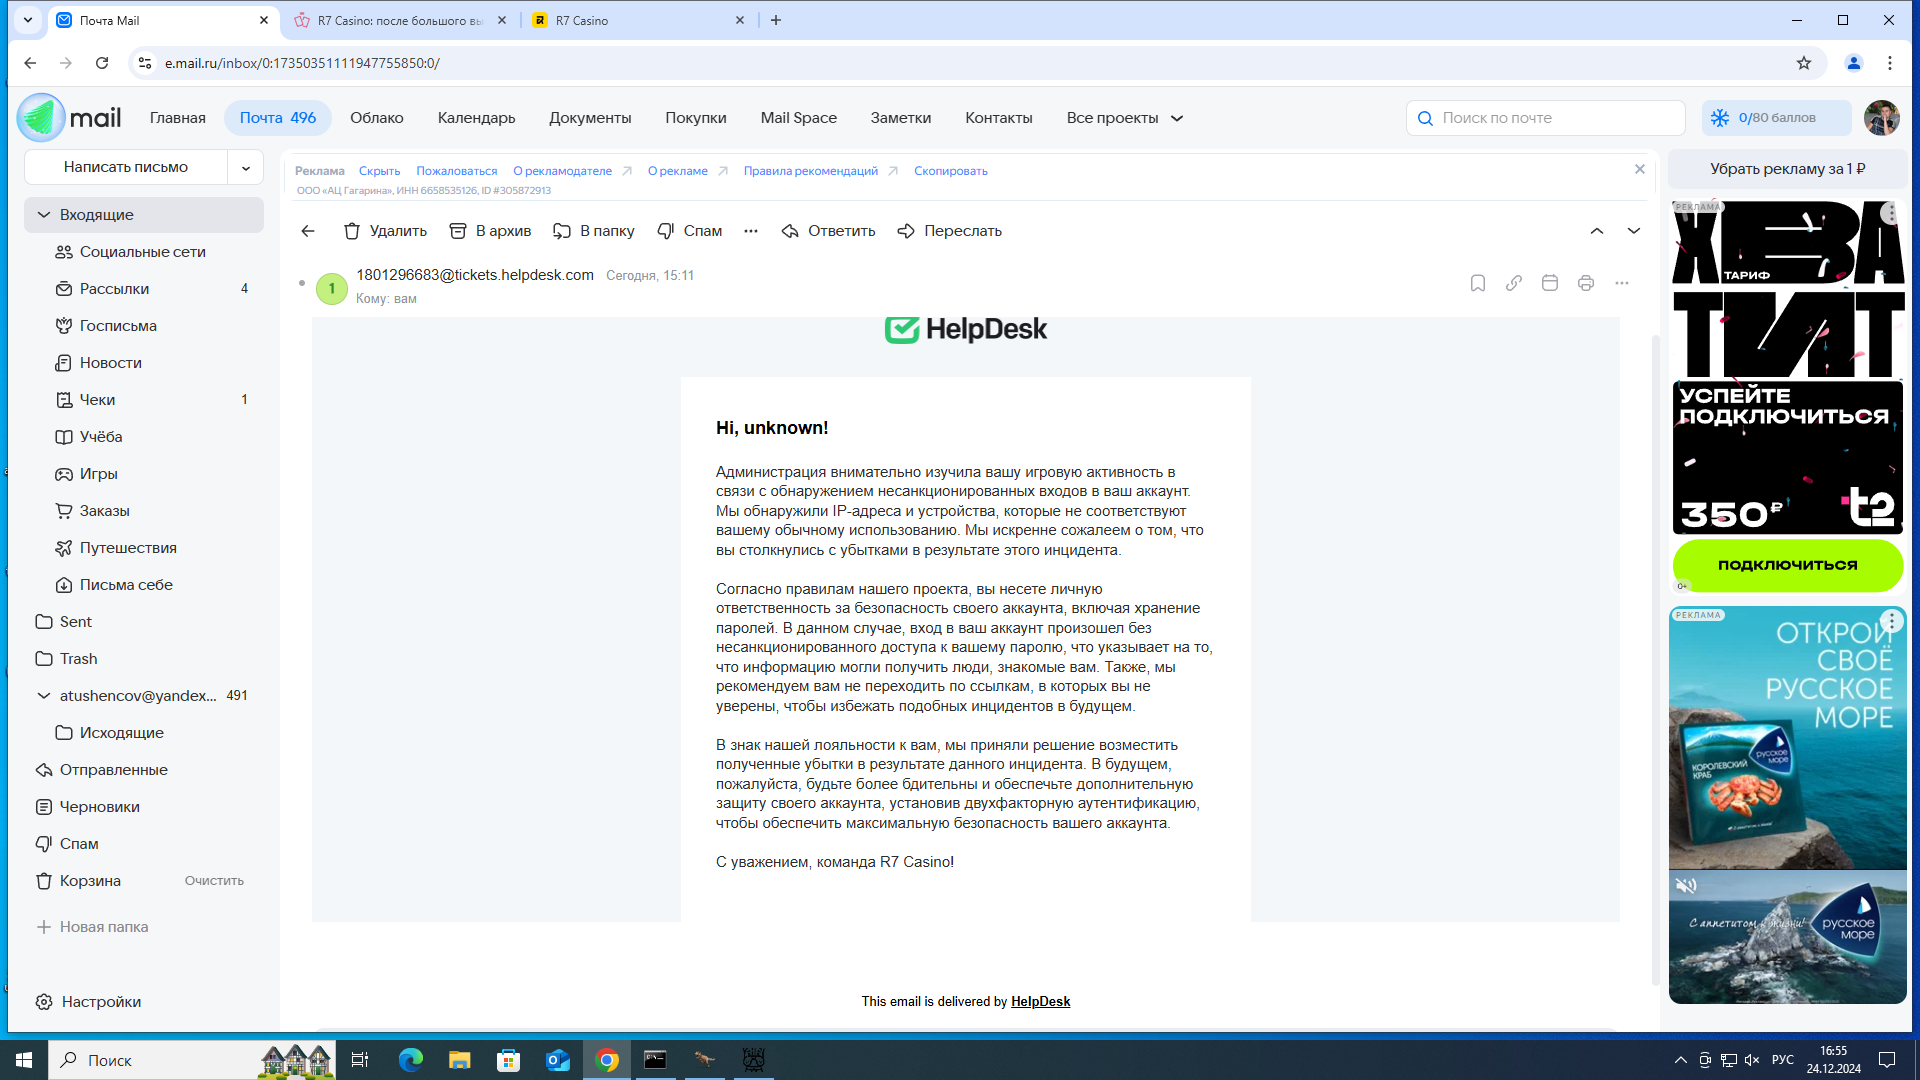Screen dimensions: 1920x1080
Task: Follow the HelpDesk link in the footer
Action: tap(1040, 1002)
